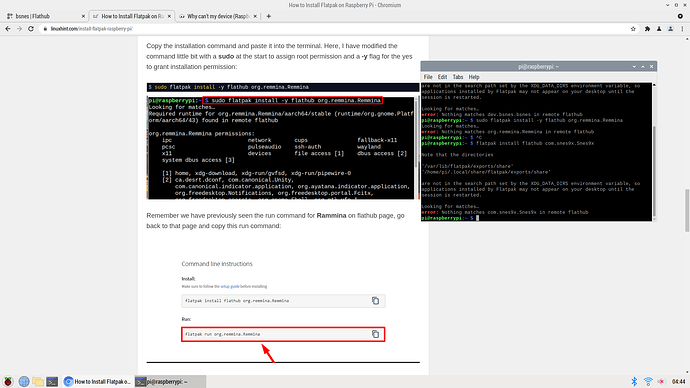
Task: Click the muted volume tray icon
Action: (x=661, y=381)
